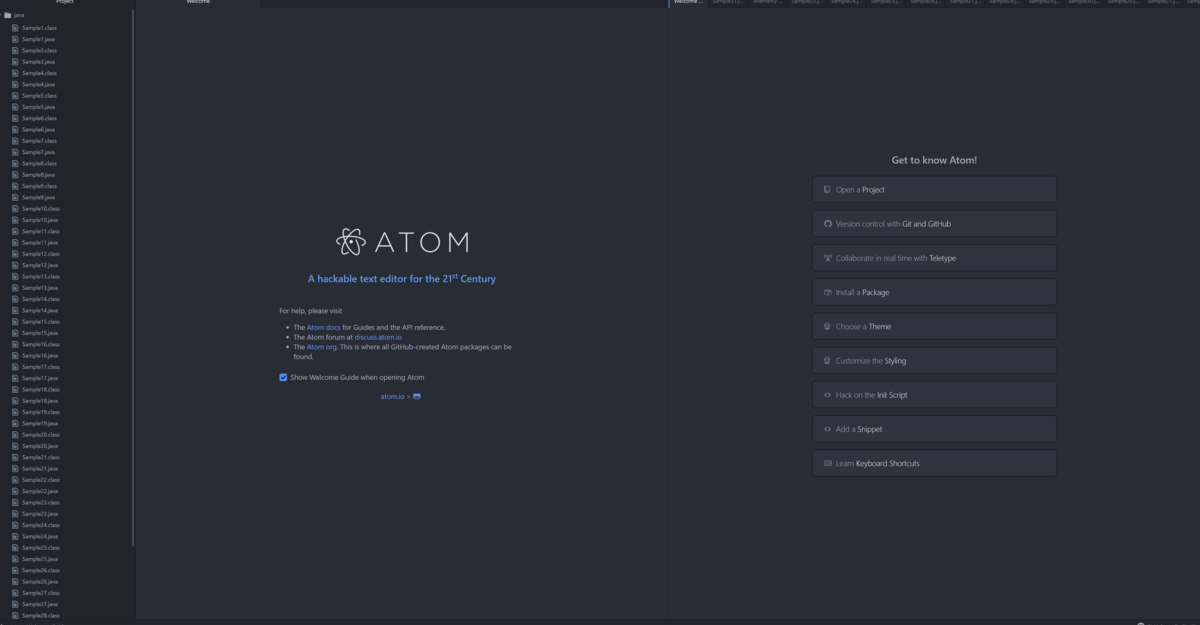Expand the Add a Snippet card
The width and height of the screenshot is (1200, 625).
tap(934, 429)
